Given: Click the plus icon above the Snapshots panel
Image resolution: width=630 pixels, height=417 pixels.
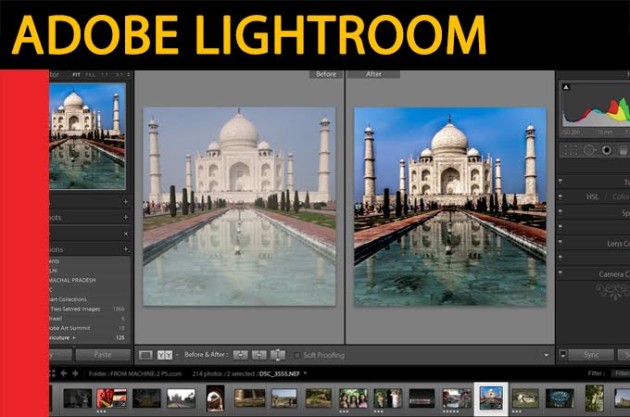Looking at the screenshot, I should click(x=125, y=202).
